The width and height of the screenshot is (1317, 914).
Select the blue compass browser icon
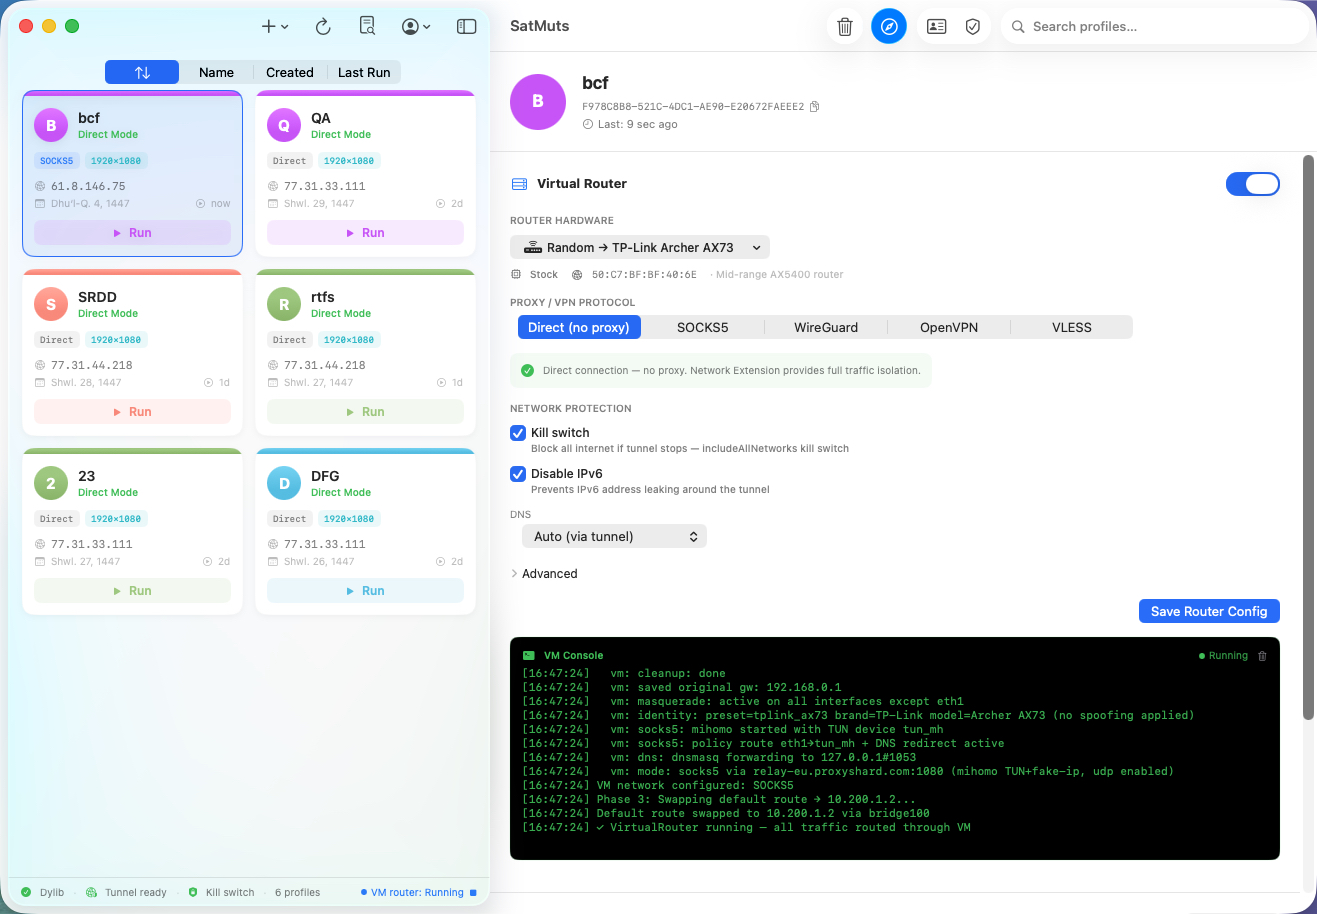click(x=889, y=26)
